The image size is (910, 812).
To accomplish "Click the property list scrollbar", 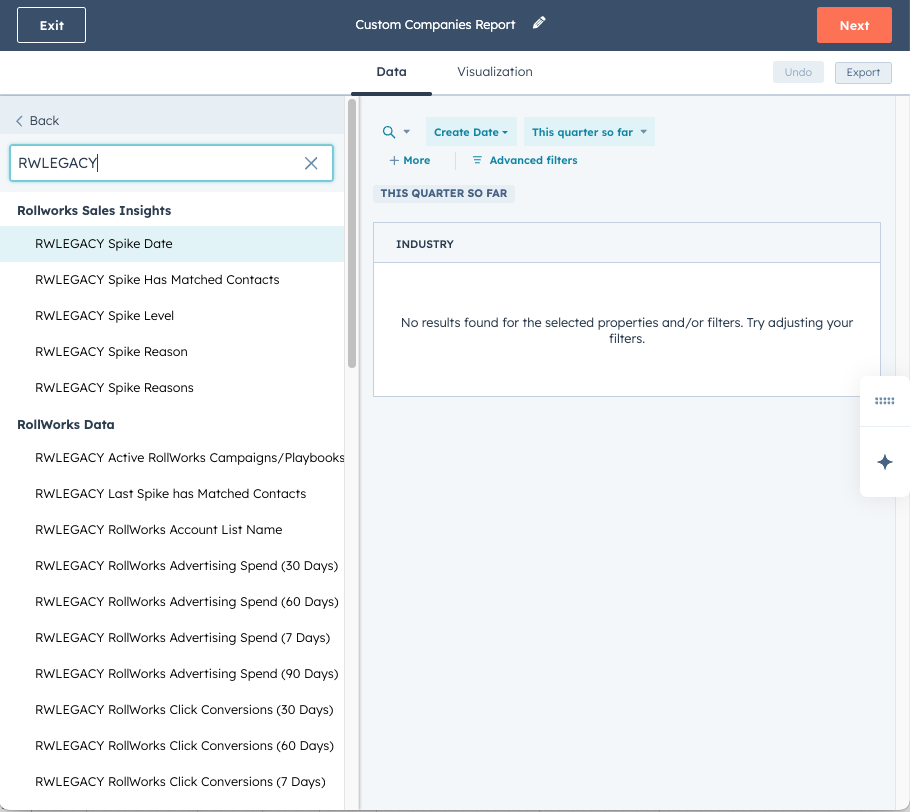I will [351, 235].
